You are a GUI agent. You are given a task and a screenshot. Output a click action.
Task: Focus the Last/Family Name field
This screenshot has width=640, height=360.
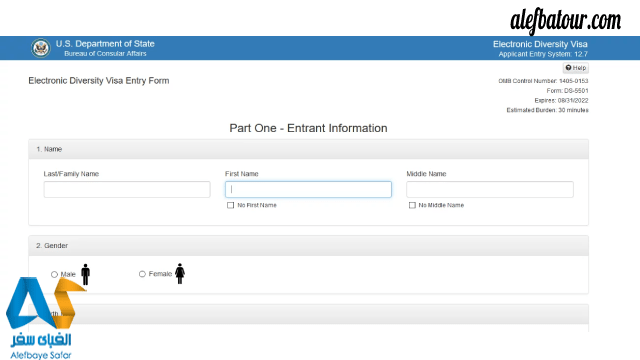127,189
